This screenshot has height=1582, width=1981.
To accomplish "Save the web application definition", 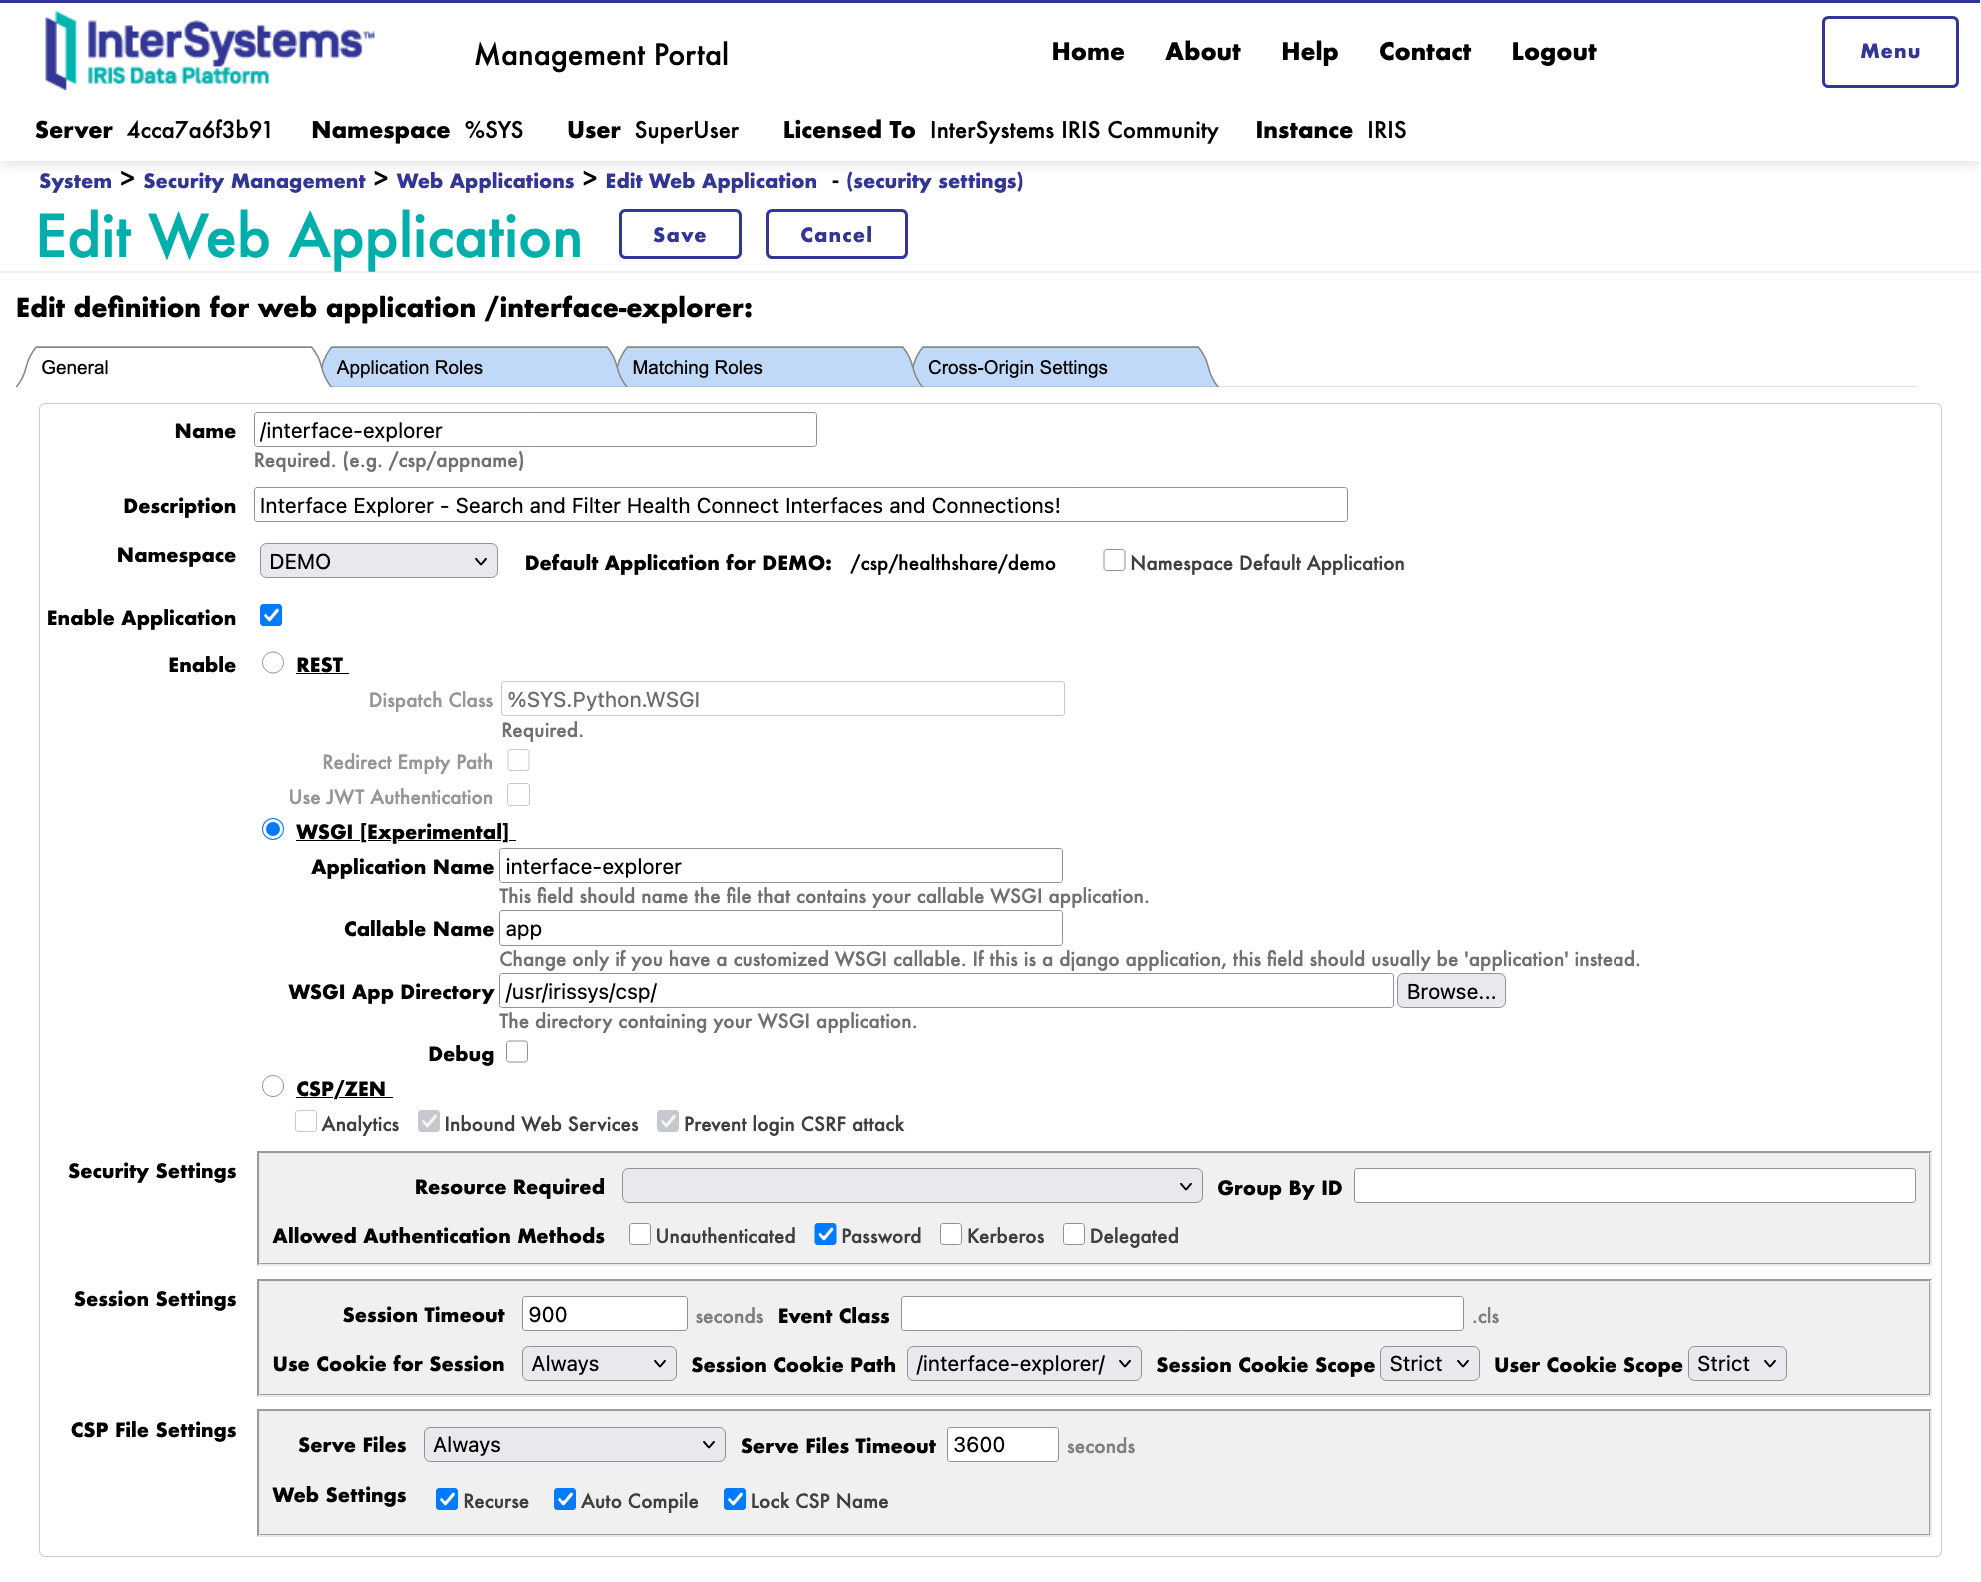I will tap(679, 235).
